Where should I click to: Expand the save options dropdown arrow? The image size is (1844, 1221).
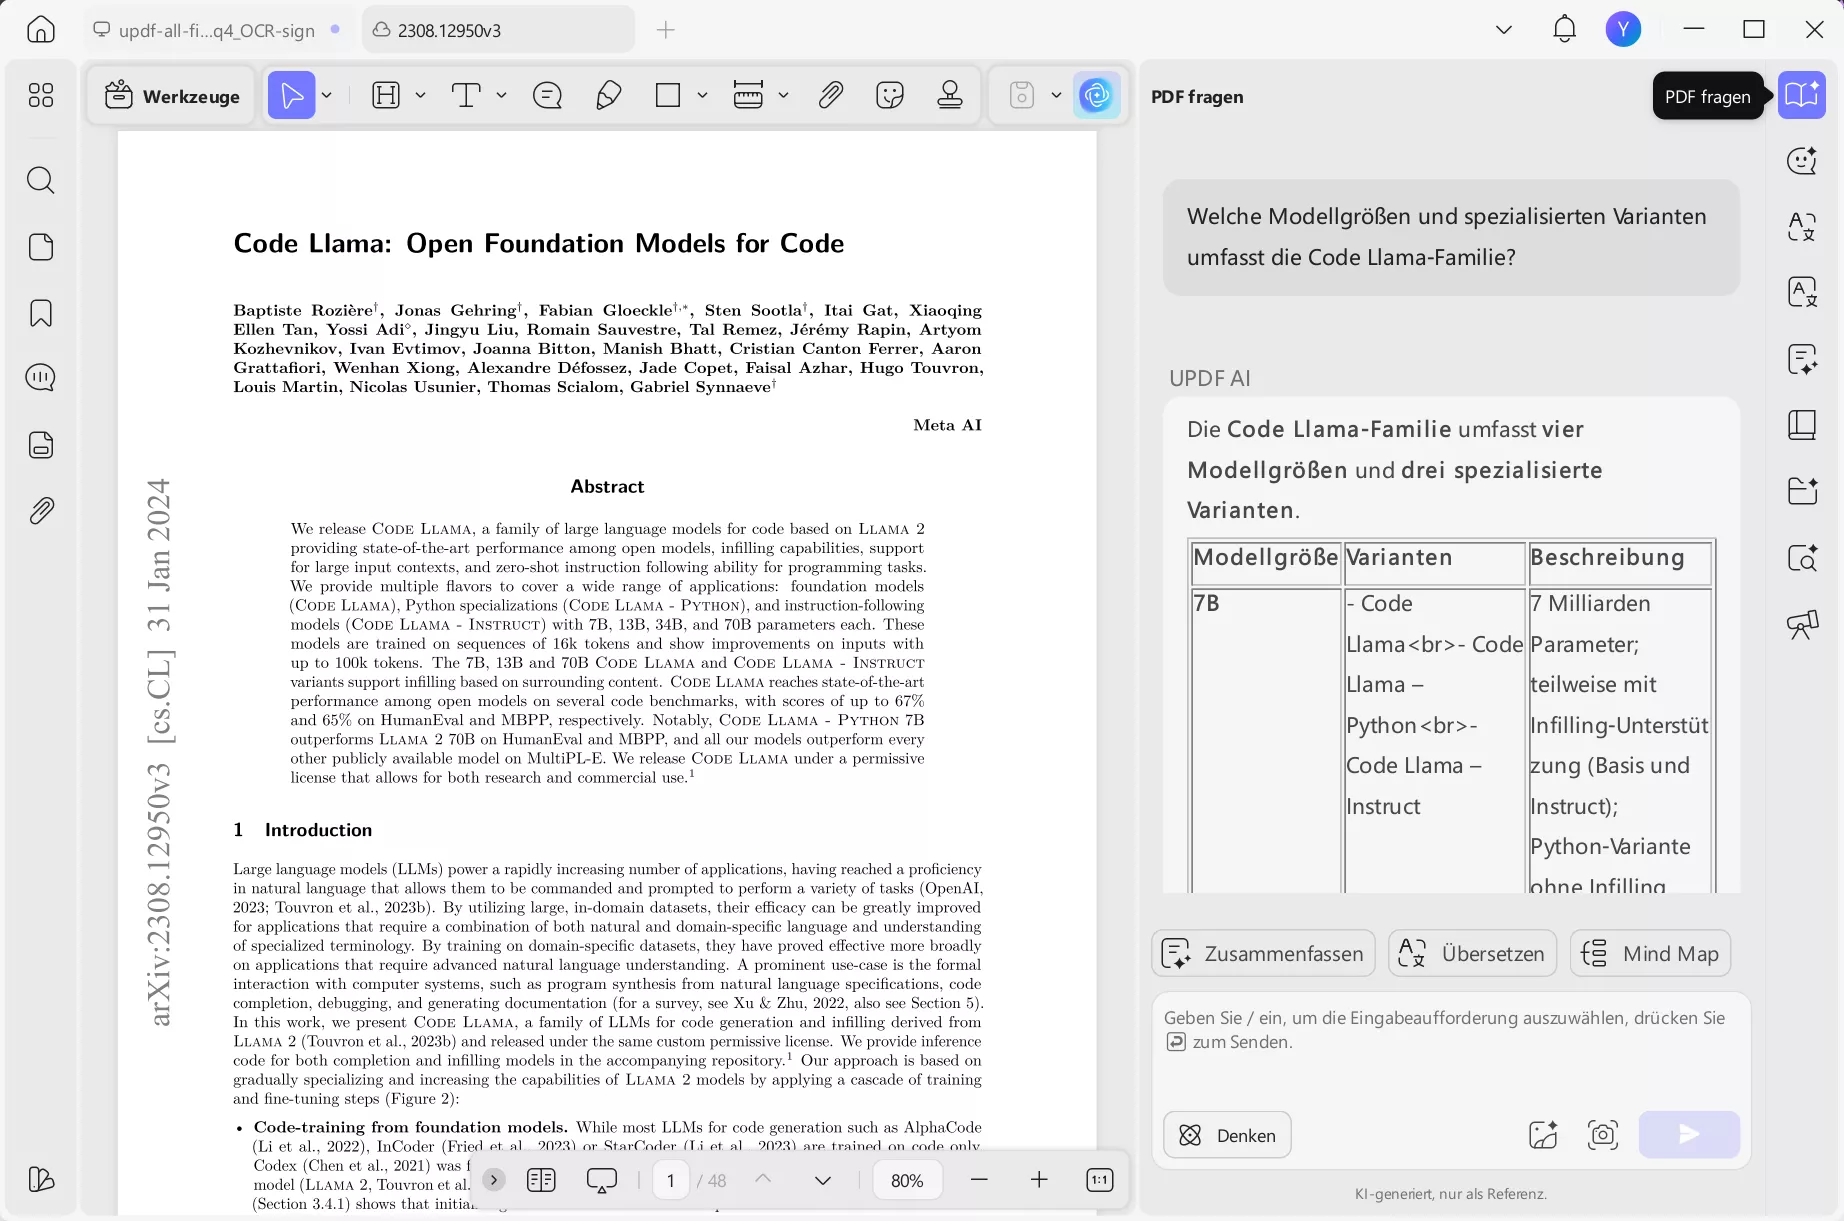point(1056,95)
